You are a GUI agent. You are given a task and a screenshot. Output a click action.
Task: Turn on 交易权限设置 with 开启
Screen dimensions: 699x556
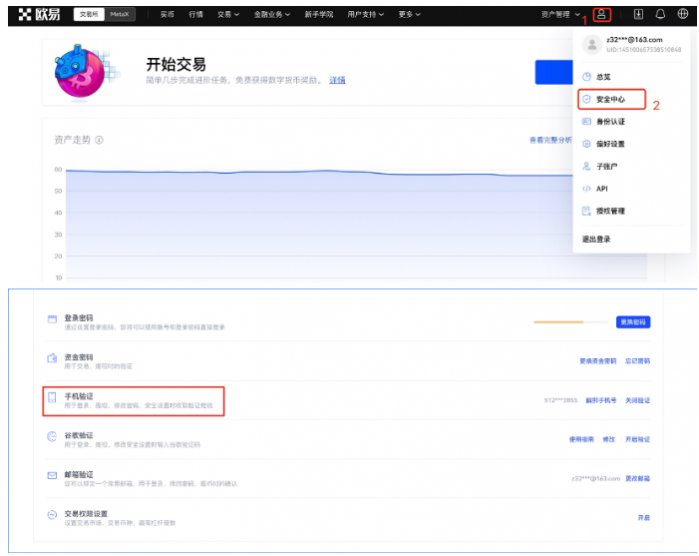pos(643,517)
